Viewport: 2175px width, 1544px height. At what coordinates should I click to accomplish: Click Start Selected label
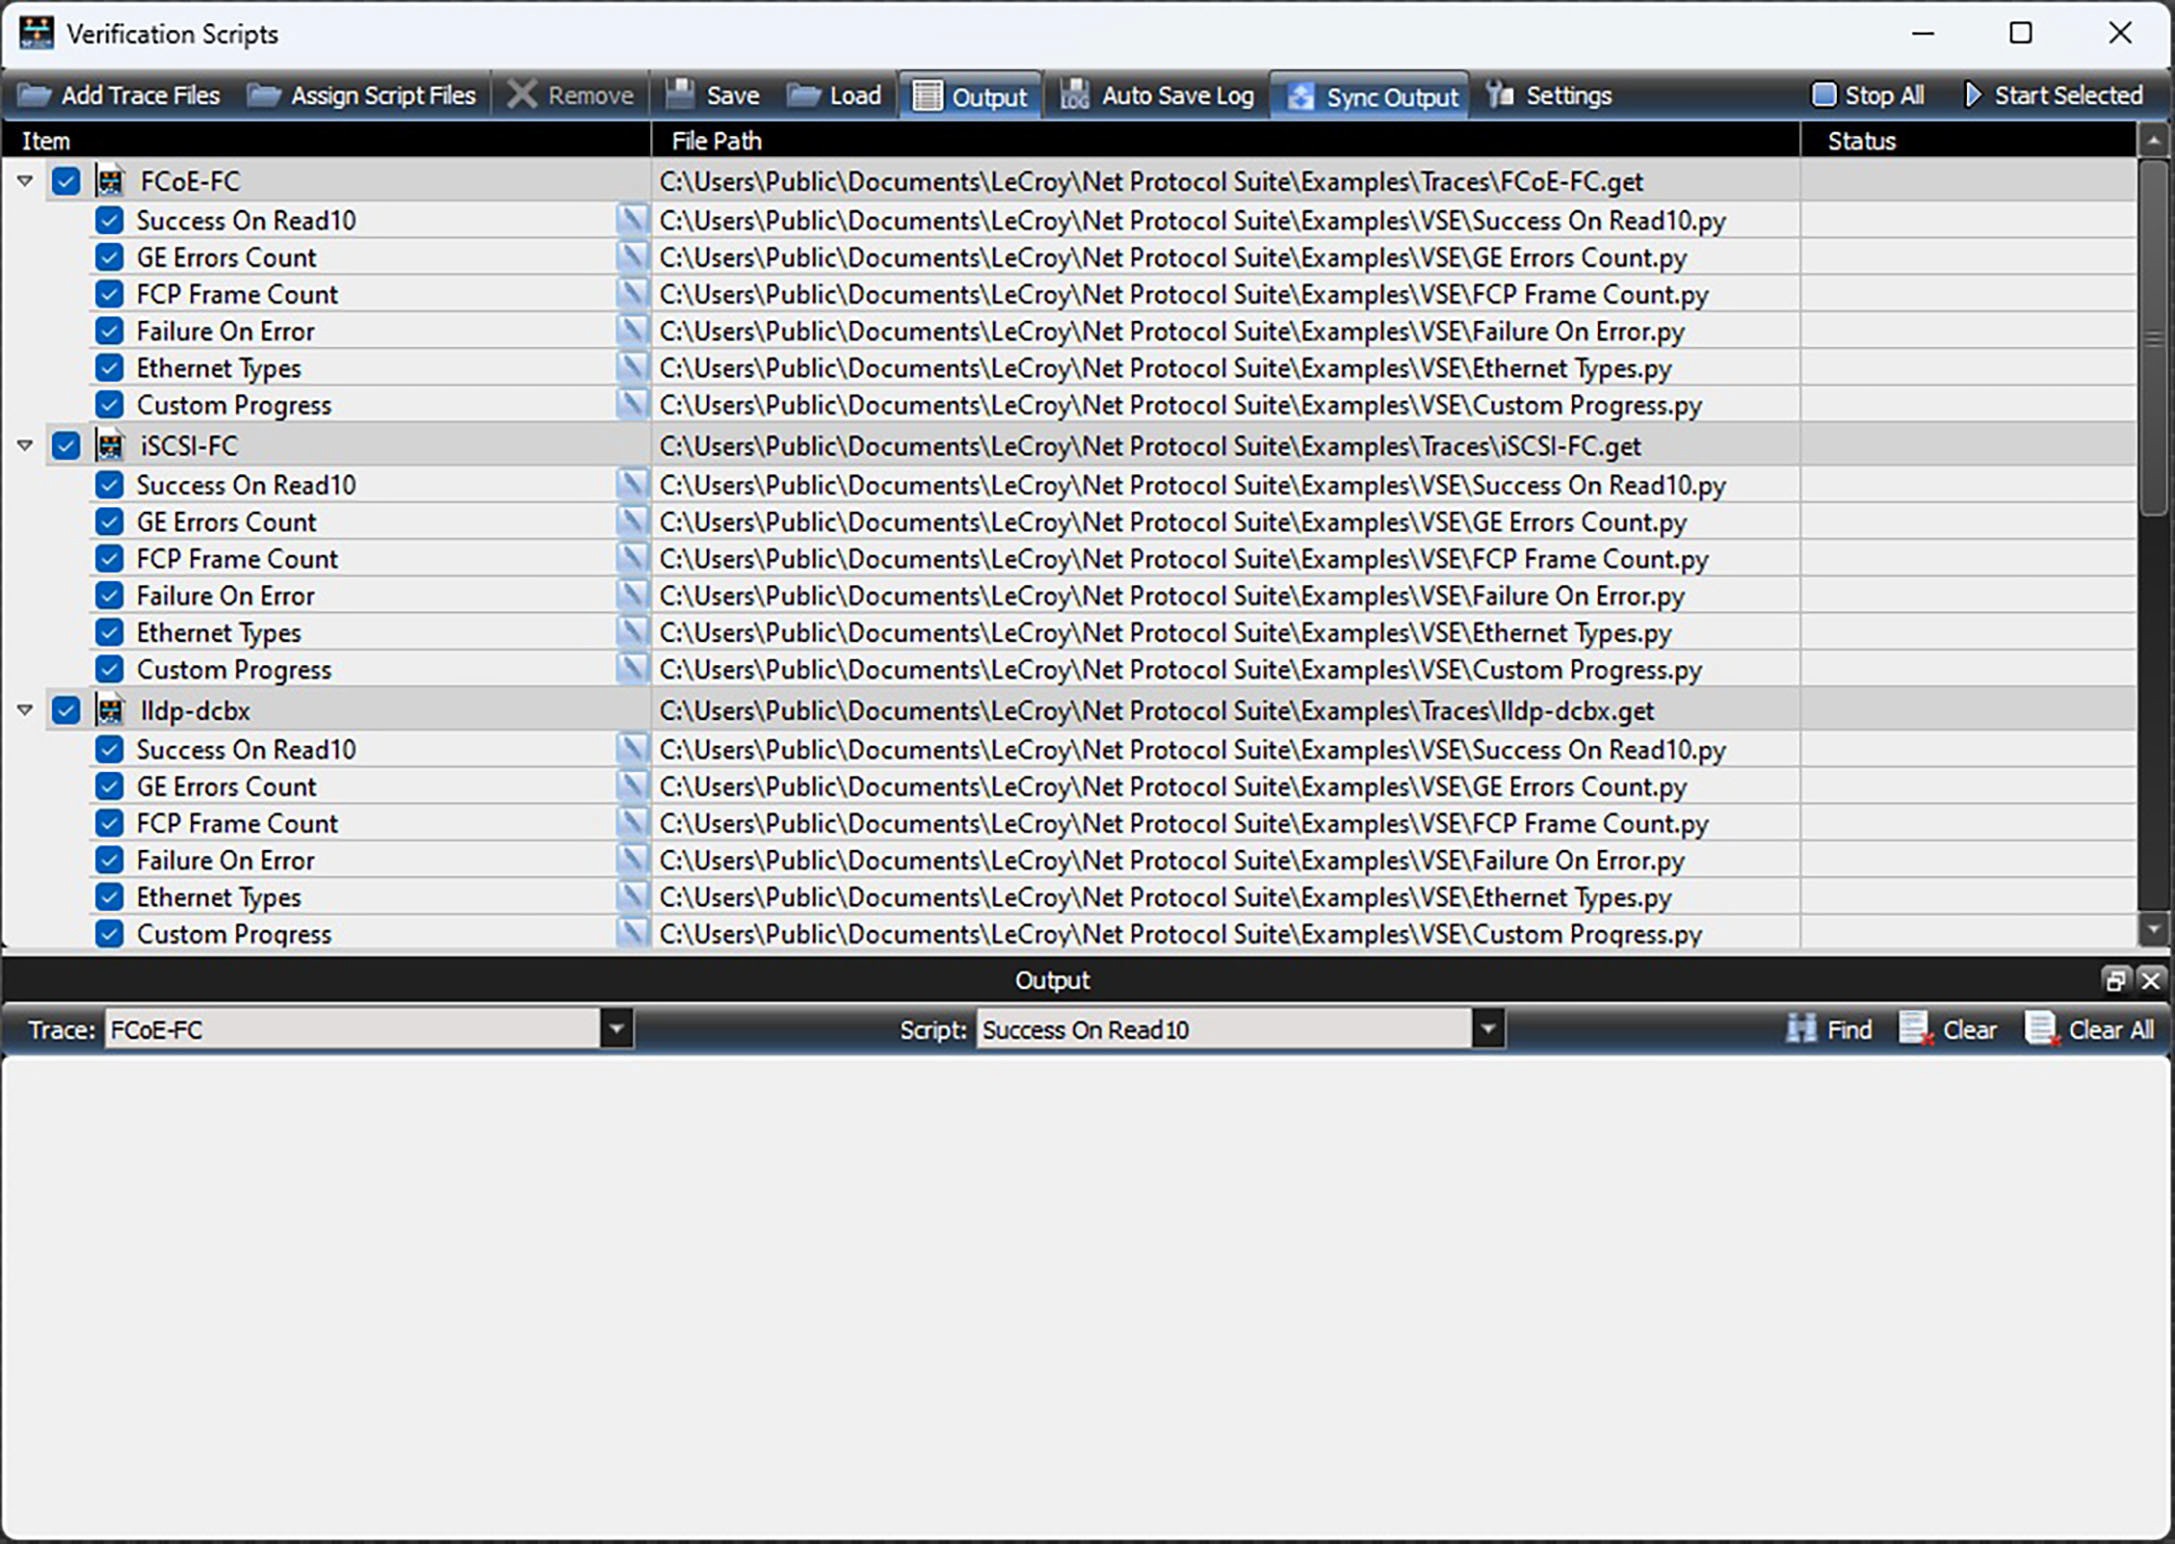(2069, 95)
